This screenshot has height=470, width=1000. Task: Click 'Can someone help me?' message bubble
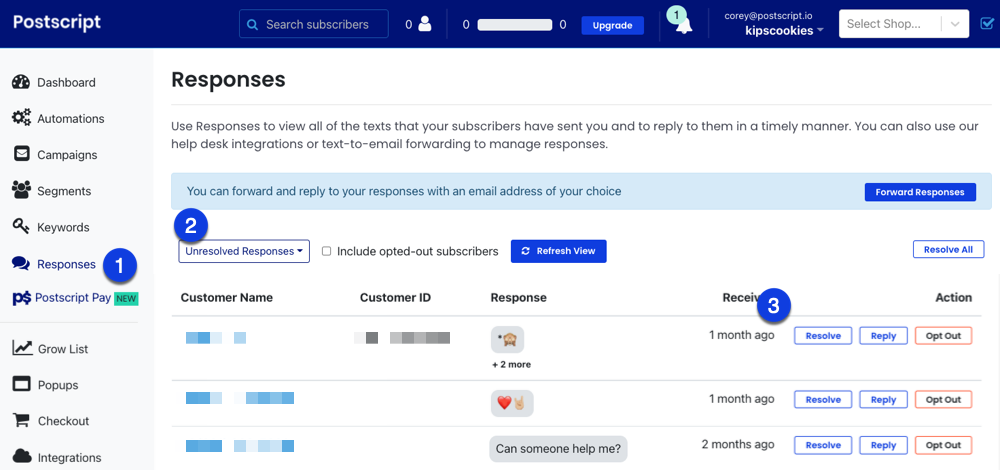(558, 449)
